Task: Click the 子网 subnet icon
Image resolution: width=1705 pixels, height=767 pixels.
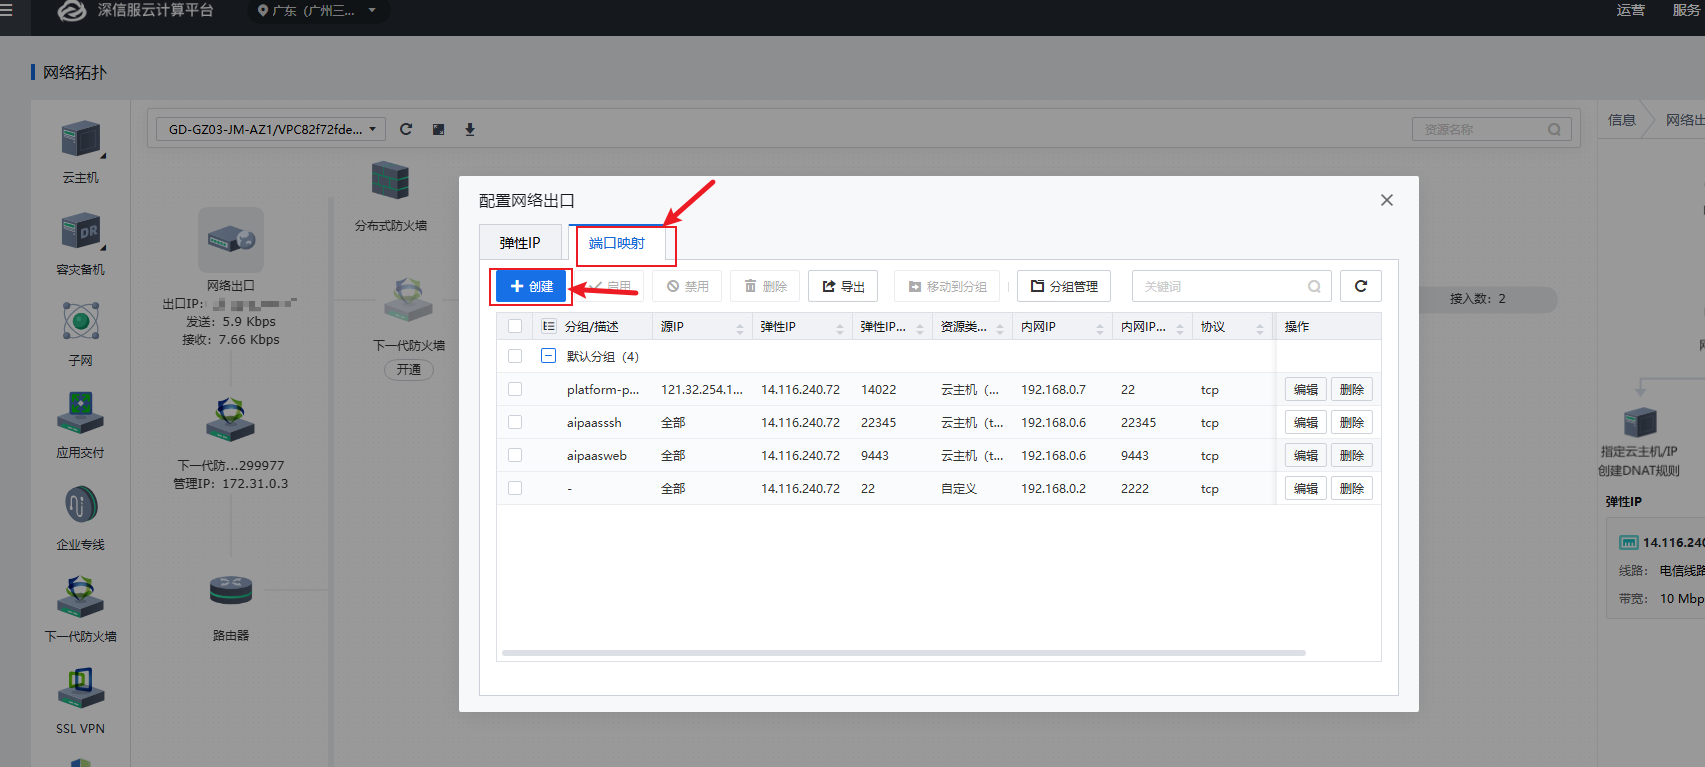Action: [x=80, y=322]
